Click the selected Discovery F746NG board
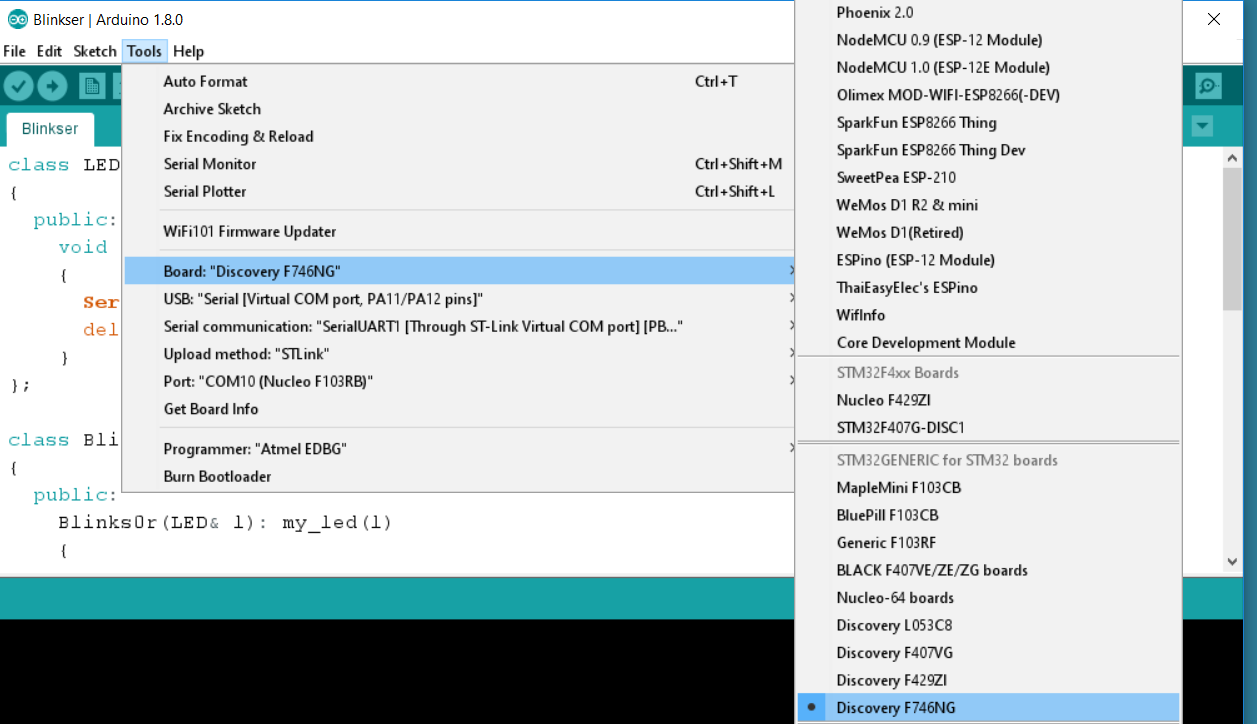This screenshot has width=1257, height=724. (x=988, y=708)
